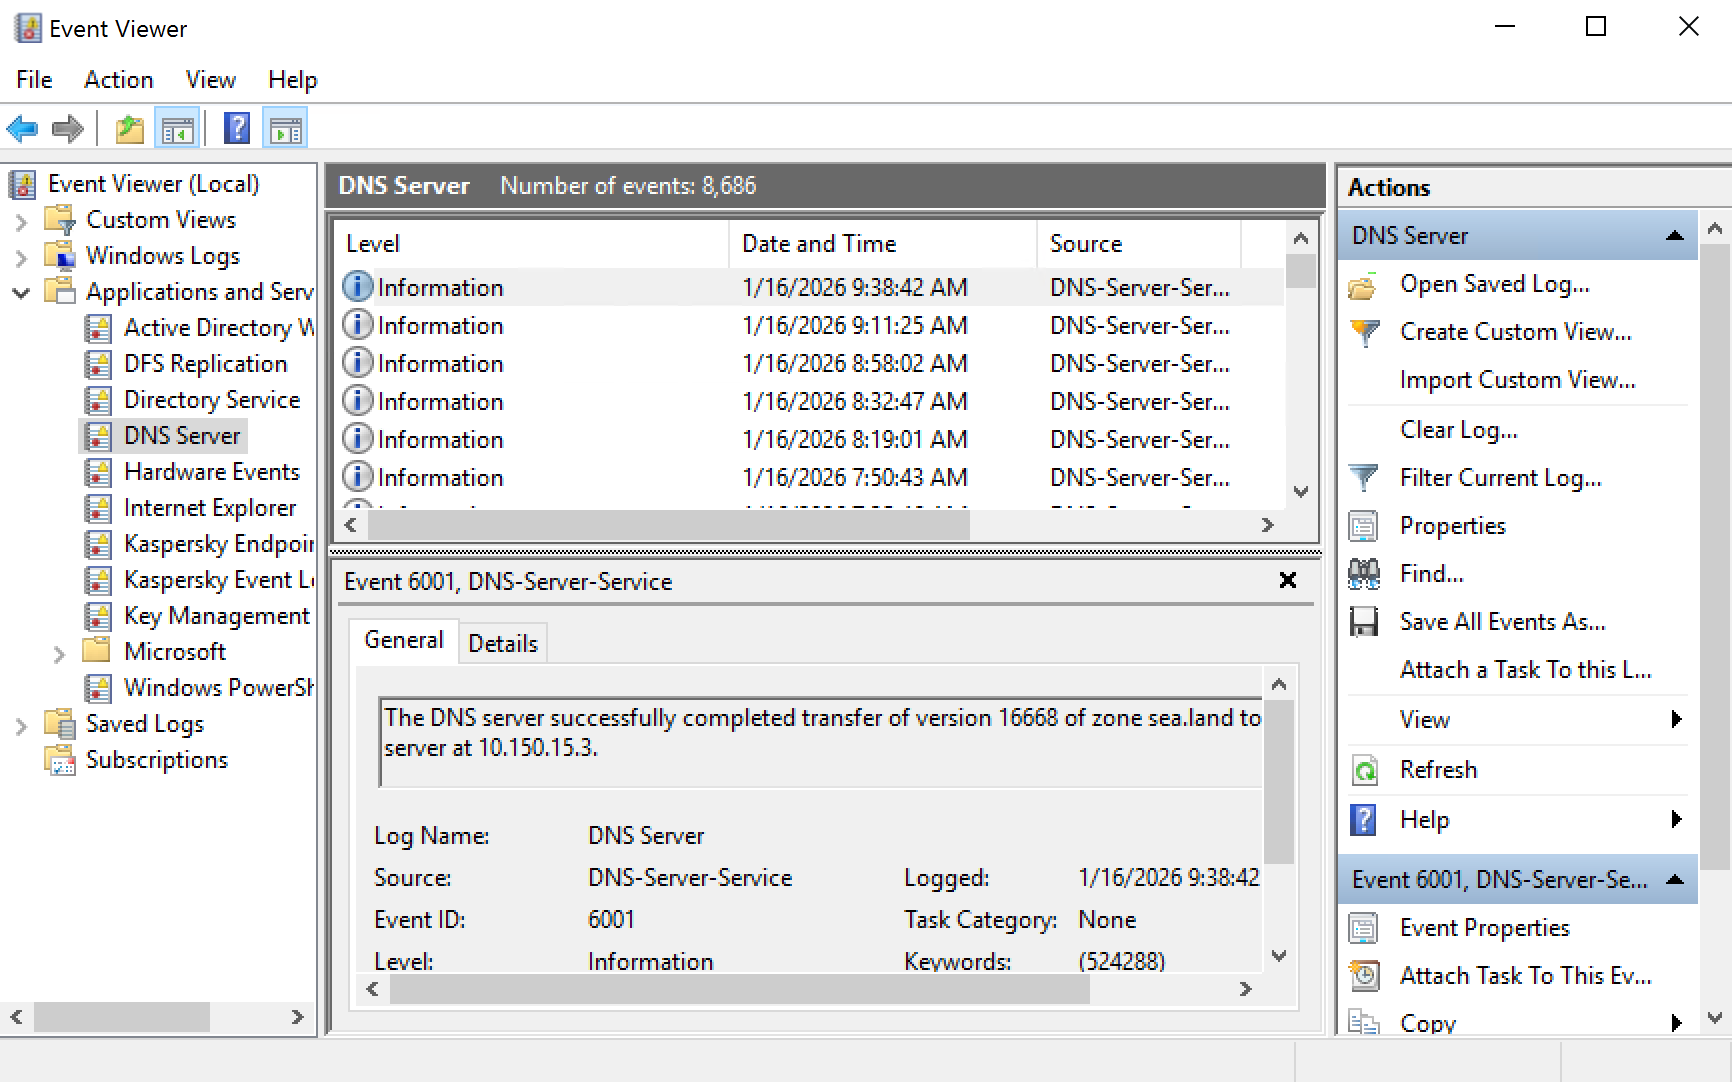Image resolution: width=1732 pixels, height=1082 pixels.
Task: Click the Help question mark toolbar icon
Action: (x=236, y=128)
